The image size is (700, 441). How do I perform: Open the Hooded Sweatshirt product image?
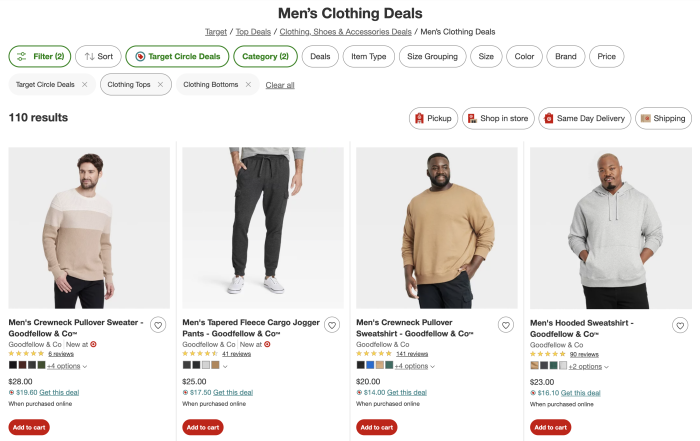click(611, 228)
